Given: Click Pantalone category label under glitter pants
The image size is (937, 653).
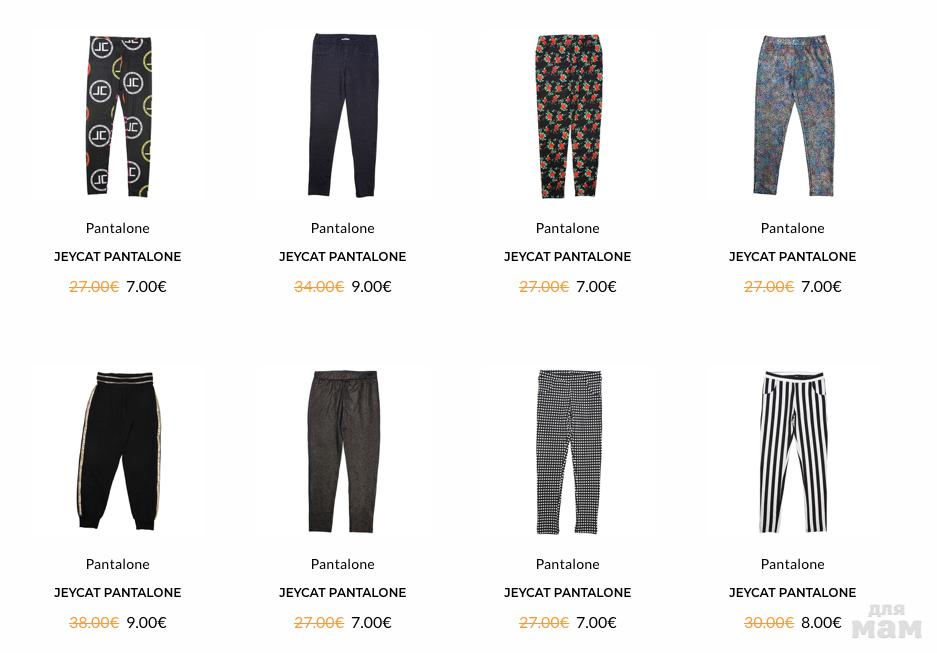Looking at the screenshot, I should [792, 228].
